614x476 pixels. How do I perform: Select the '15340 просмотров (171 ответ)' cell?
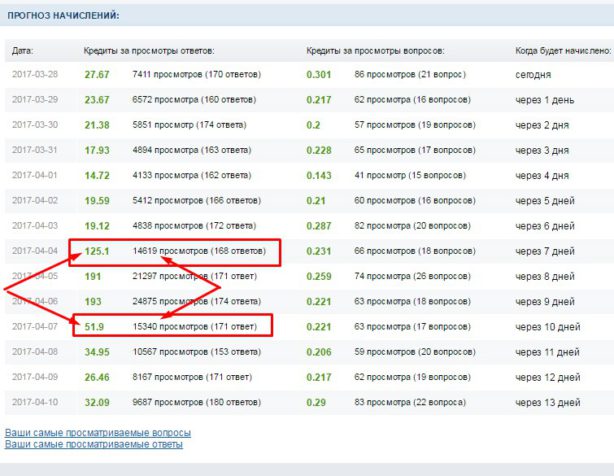tap(195, 326)
